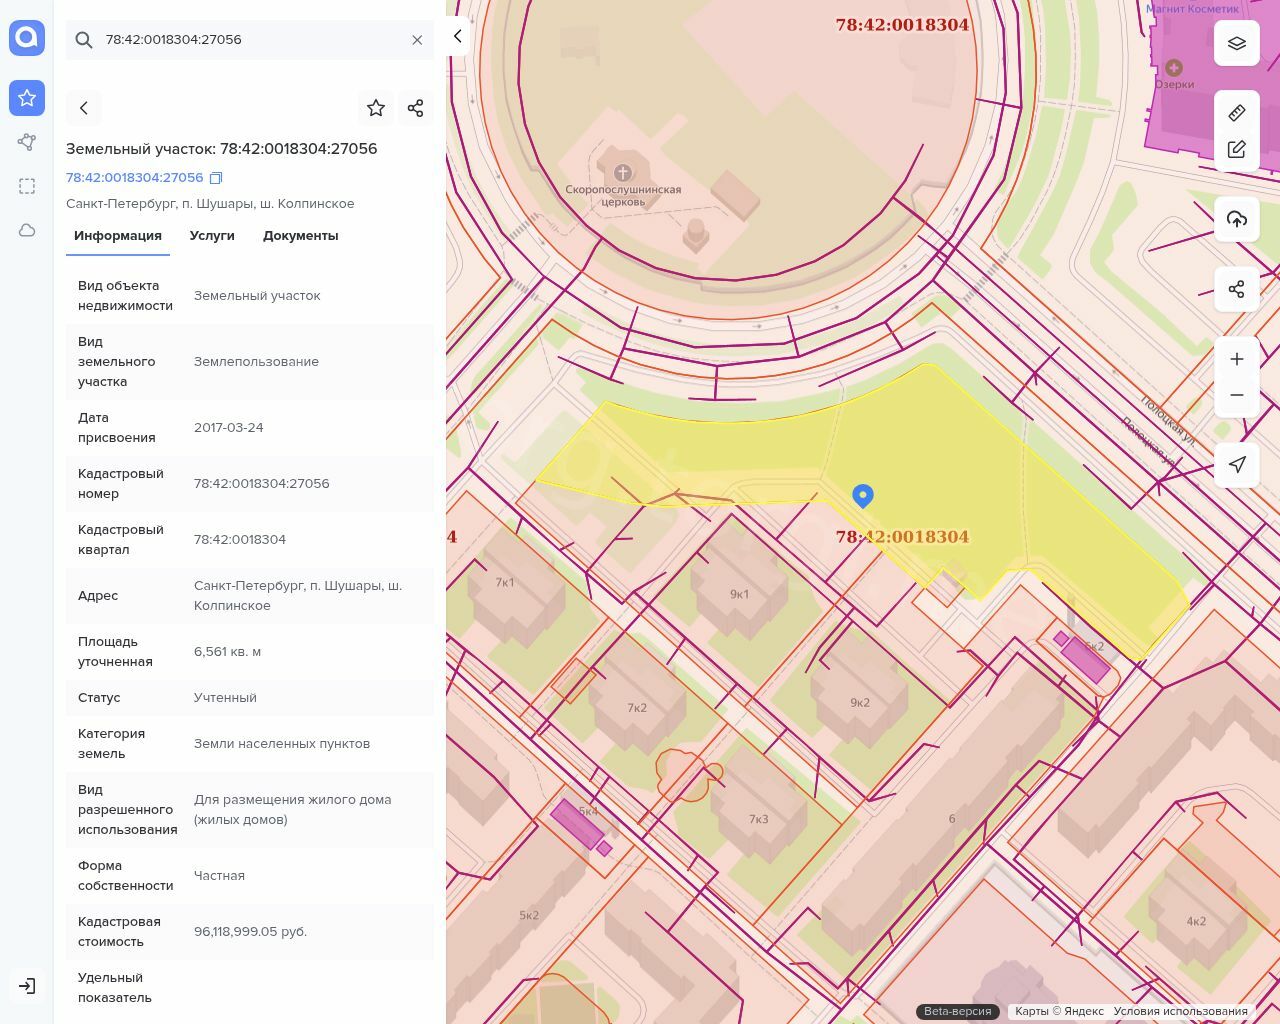The height and width of the screenshot is (1024, 1280).
Task: Copy cadastral number 78:42:0018304:27056
Action: pyautogui.click(x=216, y=178)
